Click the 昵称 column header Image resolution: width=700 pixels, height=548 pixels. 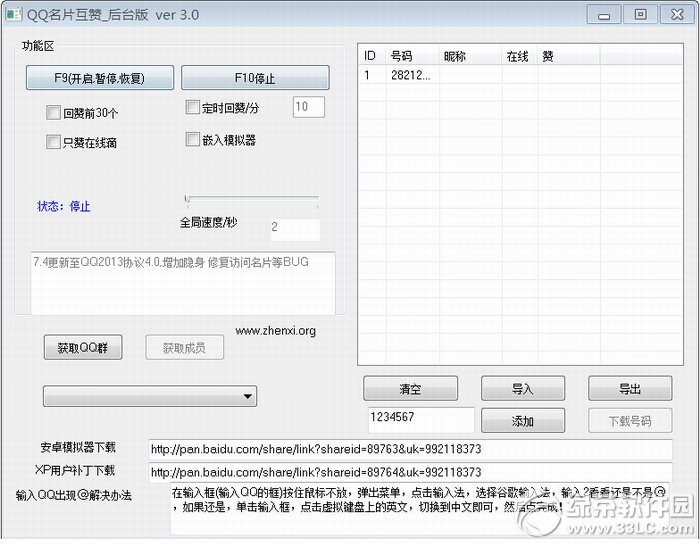[x=471, y=55]
